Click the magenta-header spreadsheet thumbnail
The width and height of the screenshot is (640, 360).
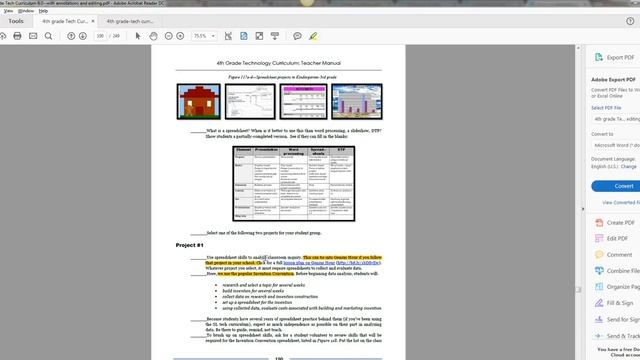pyautogui.click(x=303, y=101)
